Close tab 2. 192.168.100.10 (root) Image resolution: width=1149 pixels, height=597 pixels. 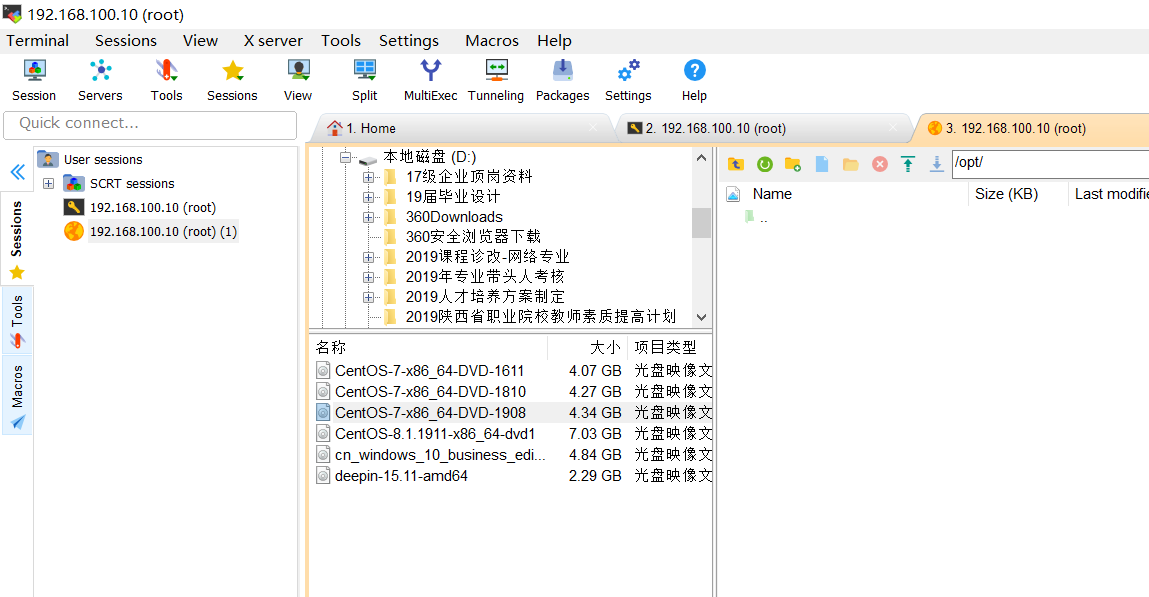pyautogui.click(x=893, y=128)
